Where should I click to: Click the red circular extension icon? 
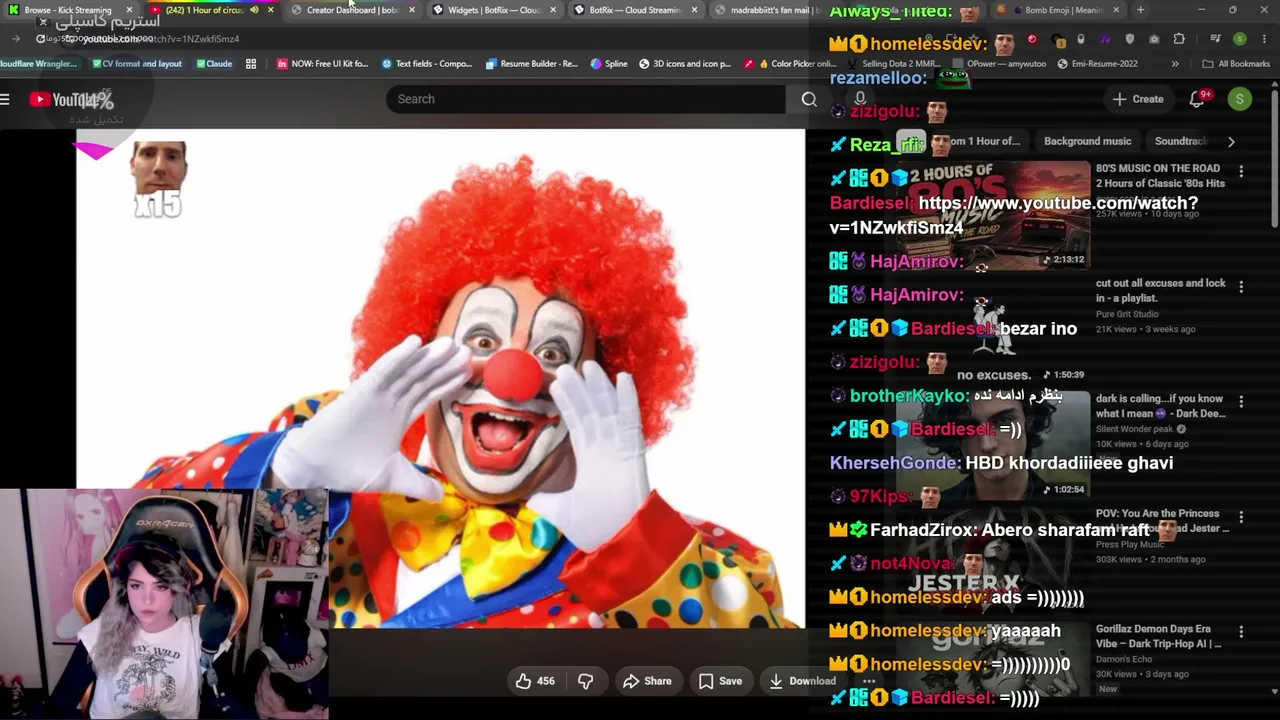[x=1032, y=39]
